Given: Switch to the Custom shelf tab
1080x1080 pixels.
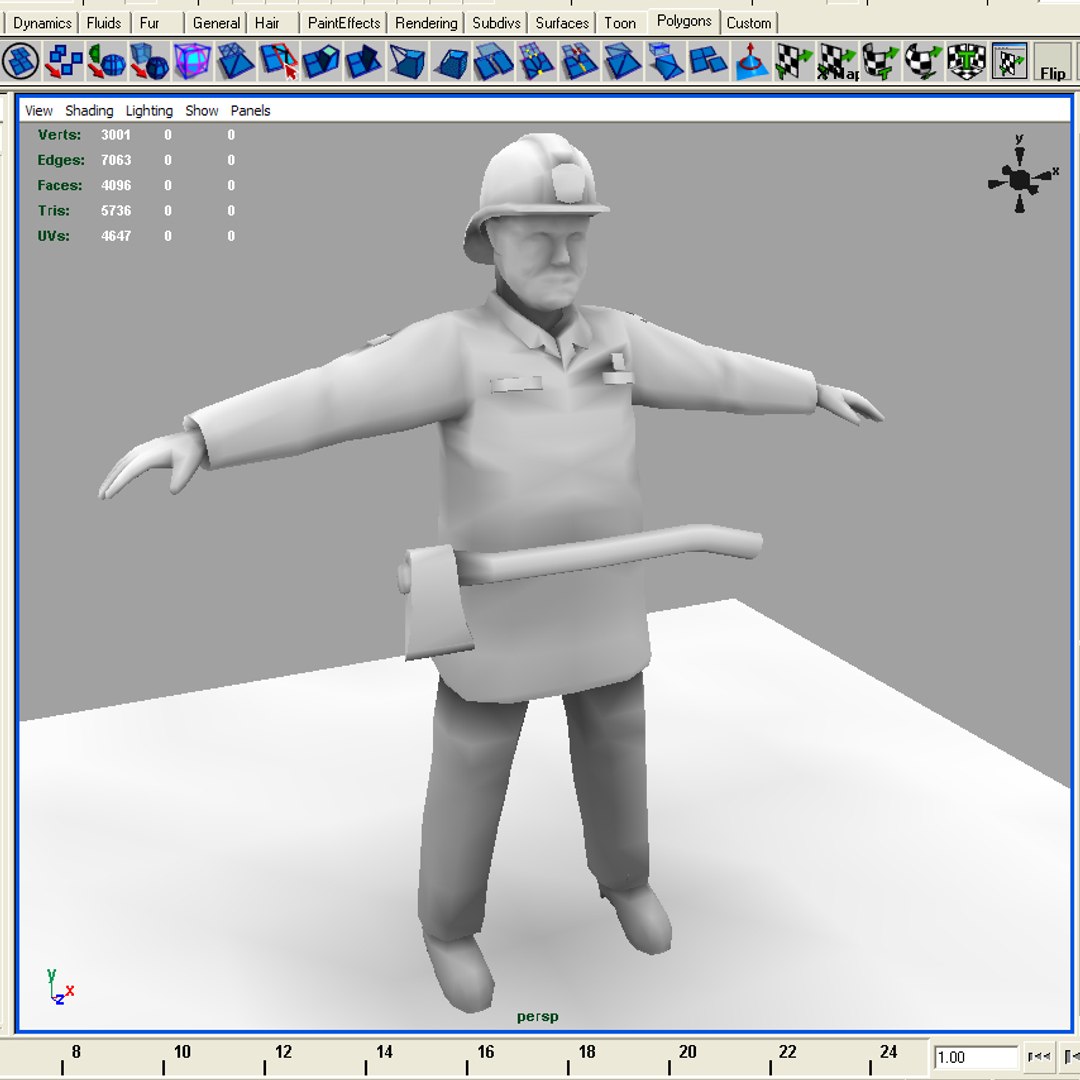Looking at the screenshot, I should pos(749,23).
